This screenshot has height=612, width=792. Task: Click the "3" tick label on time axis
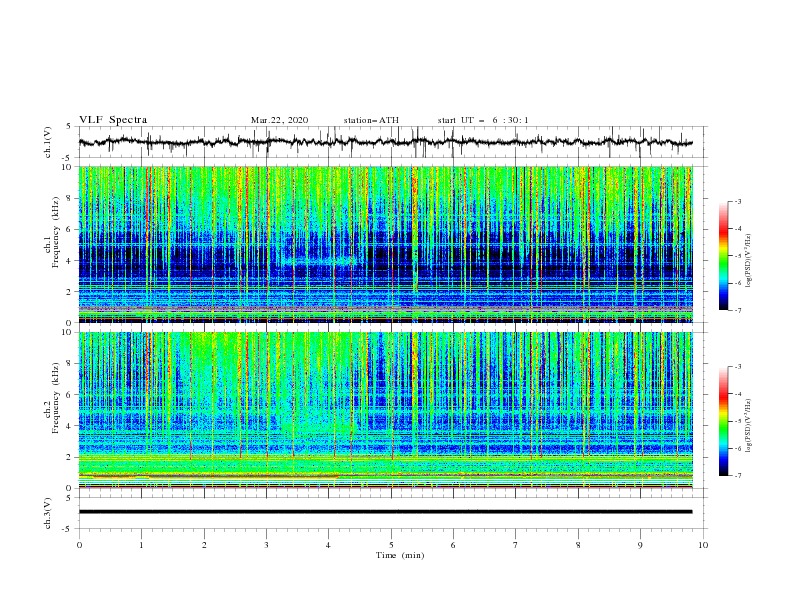click(267, 545)
